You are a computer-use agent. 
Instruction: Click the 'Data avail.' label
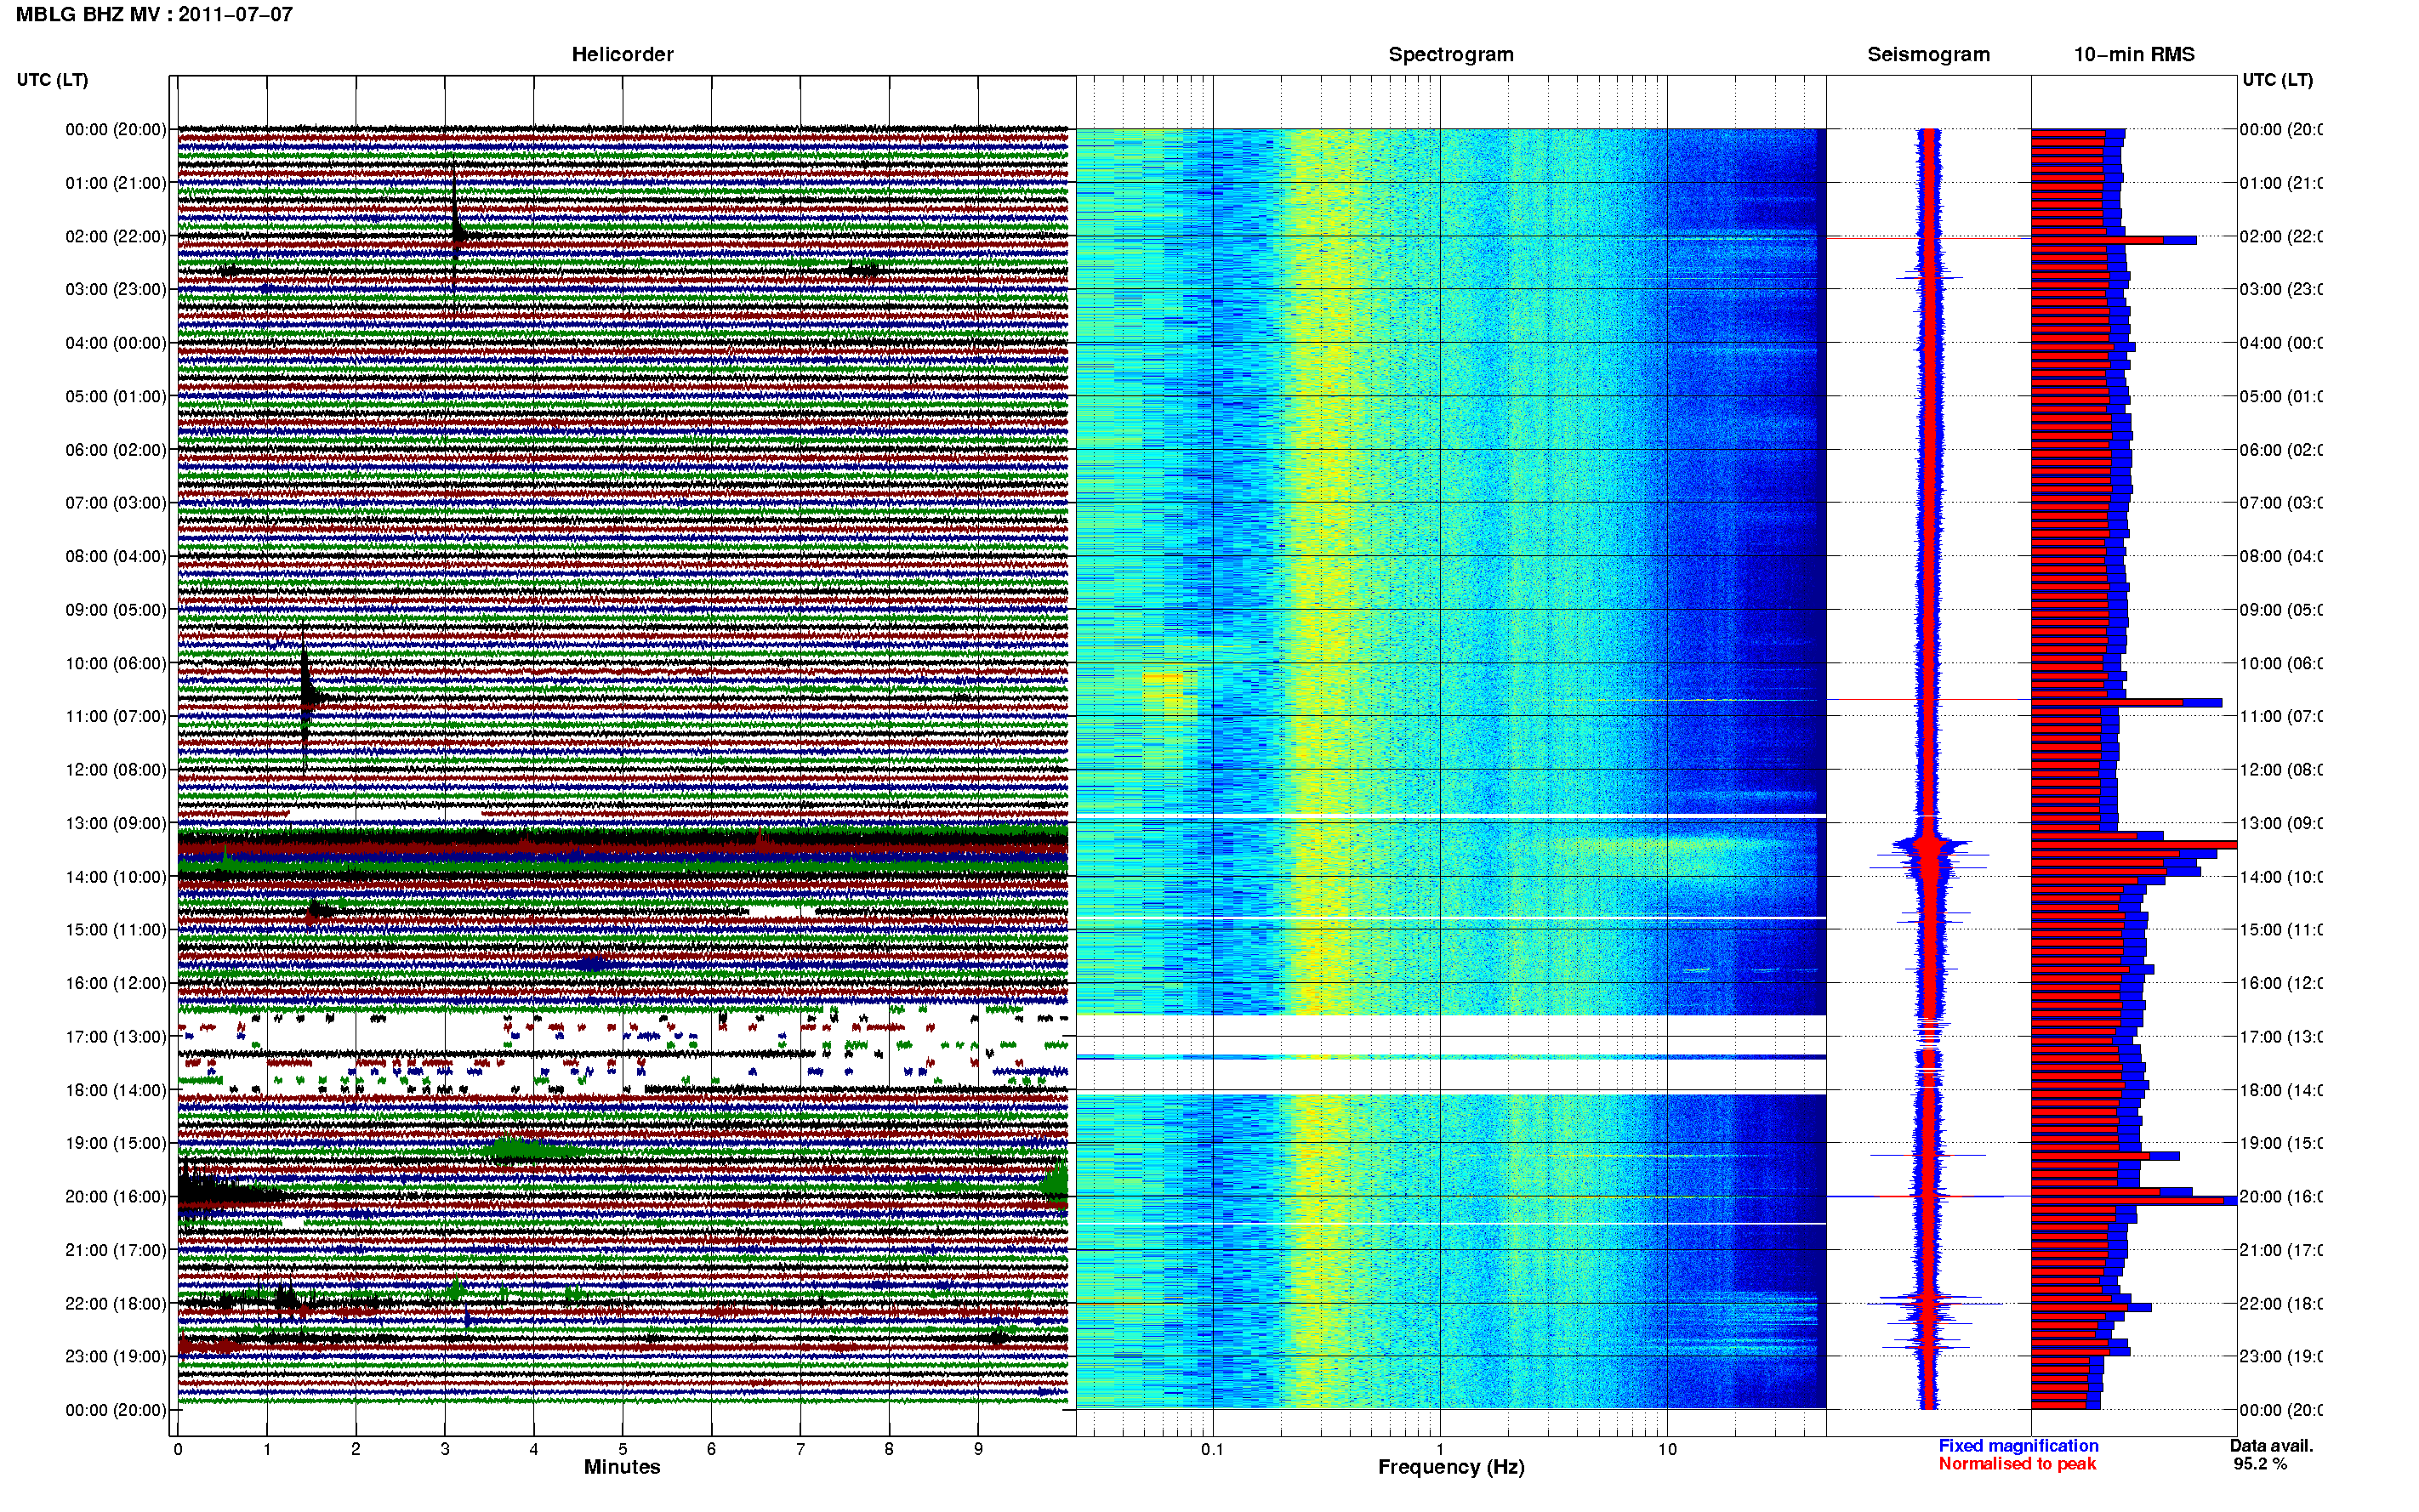coord(2271,1446)
